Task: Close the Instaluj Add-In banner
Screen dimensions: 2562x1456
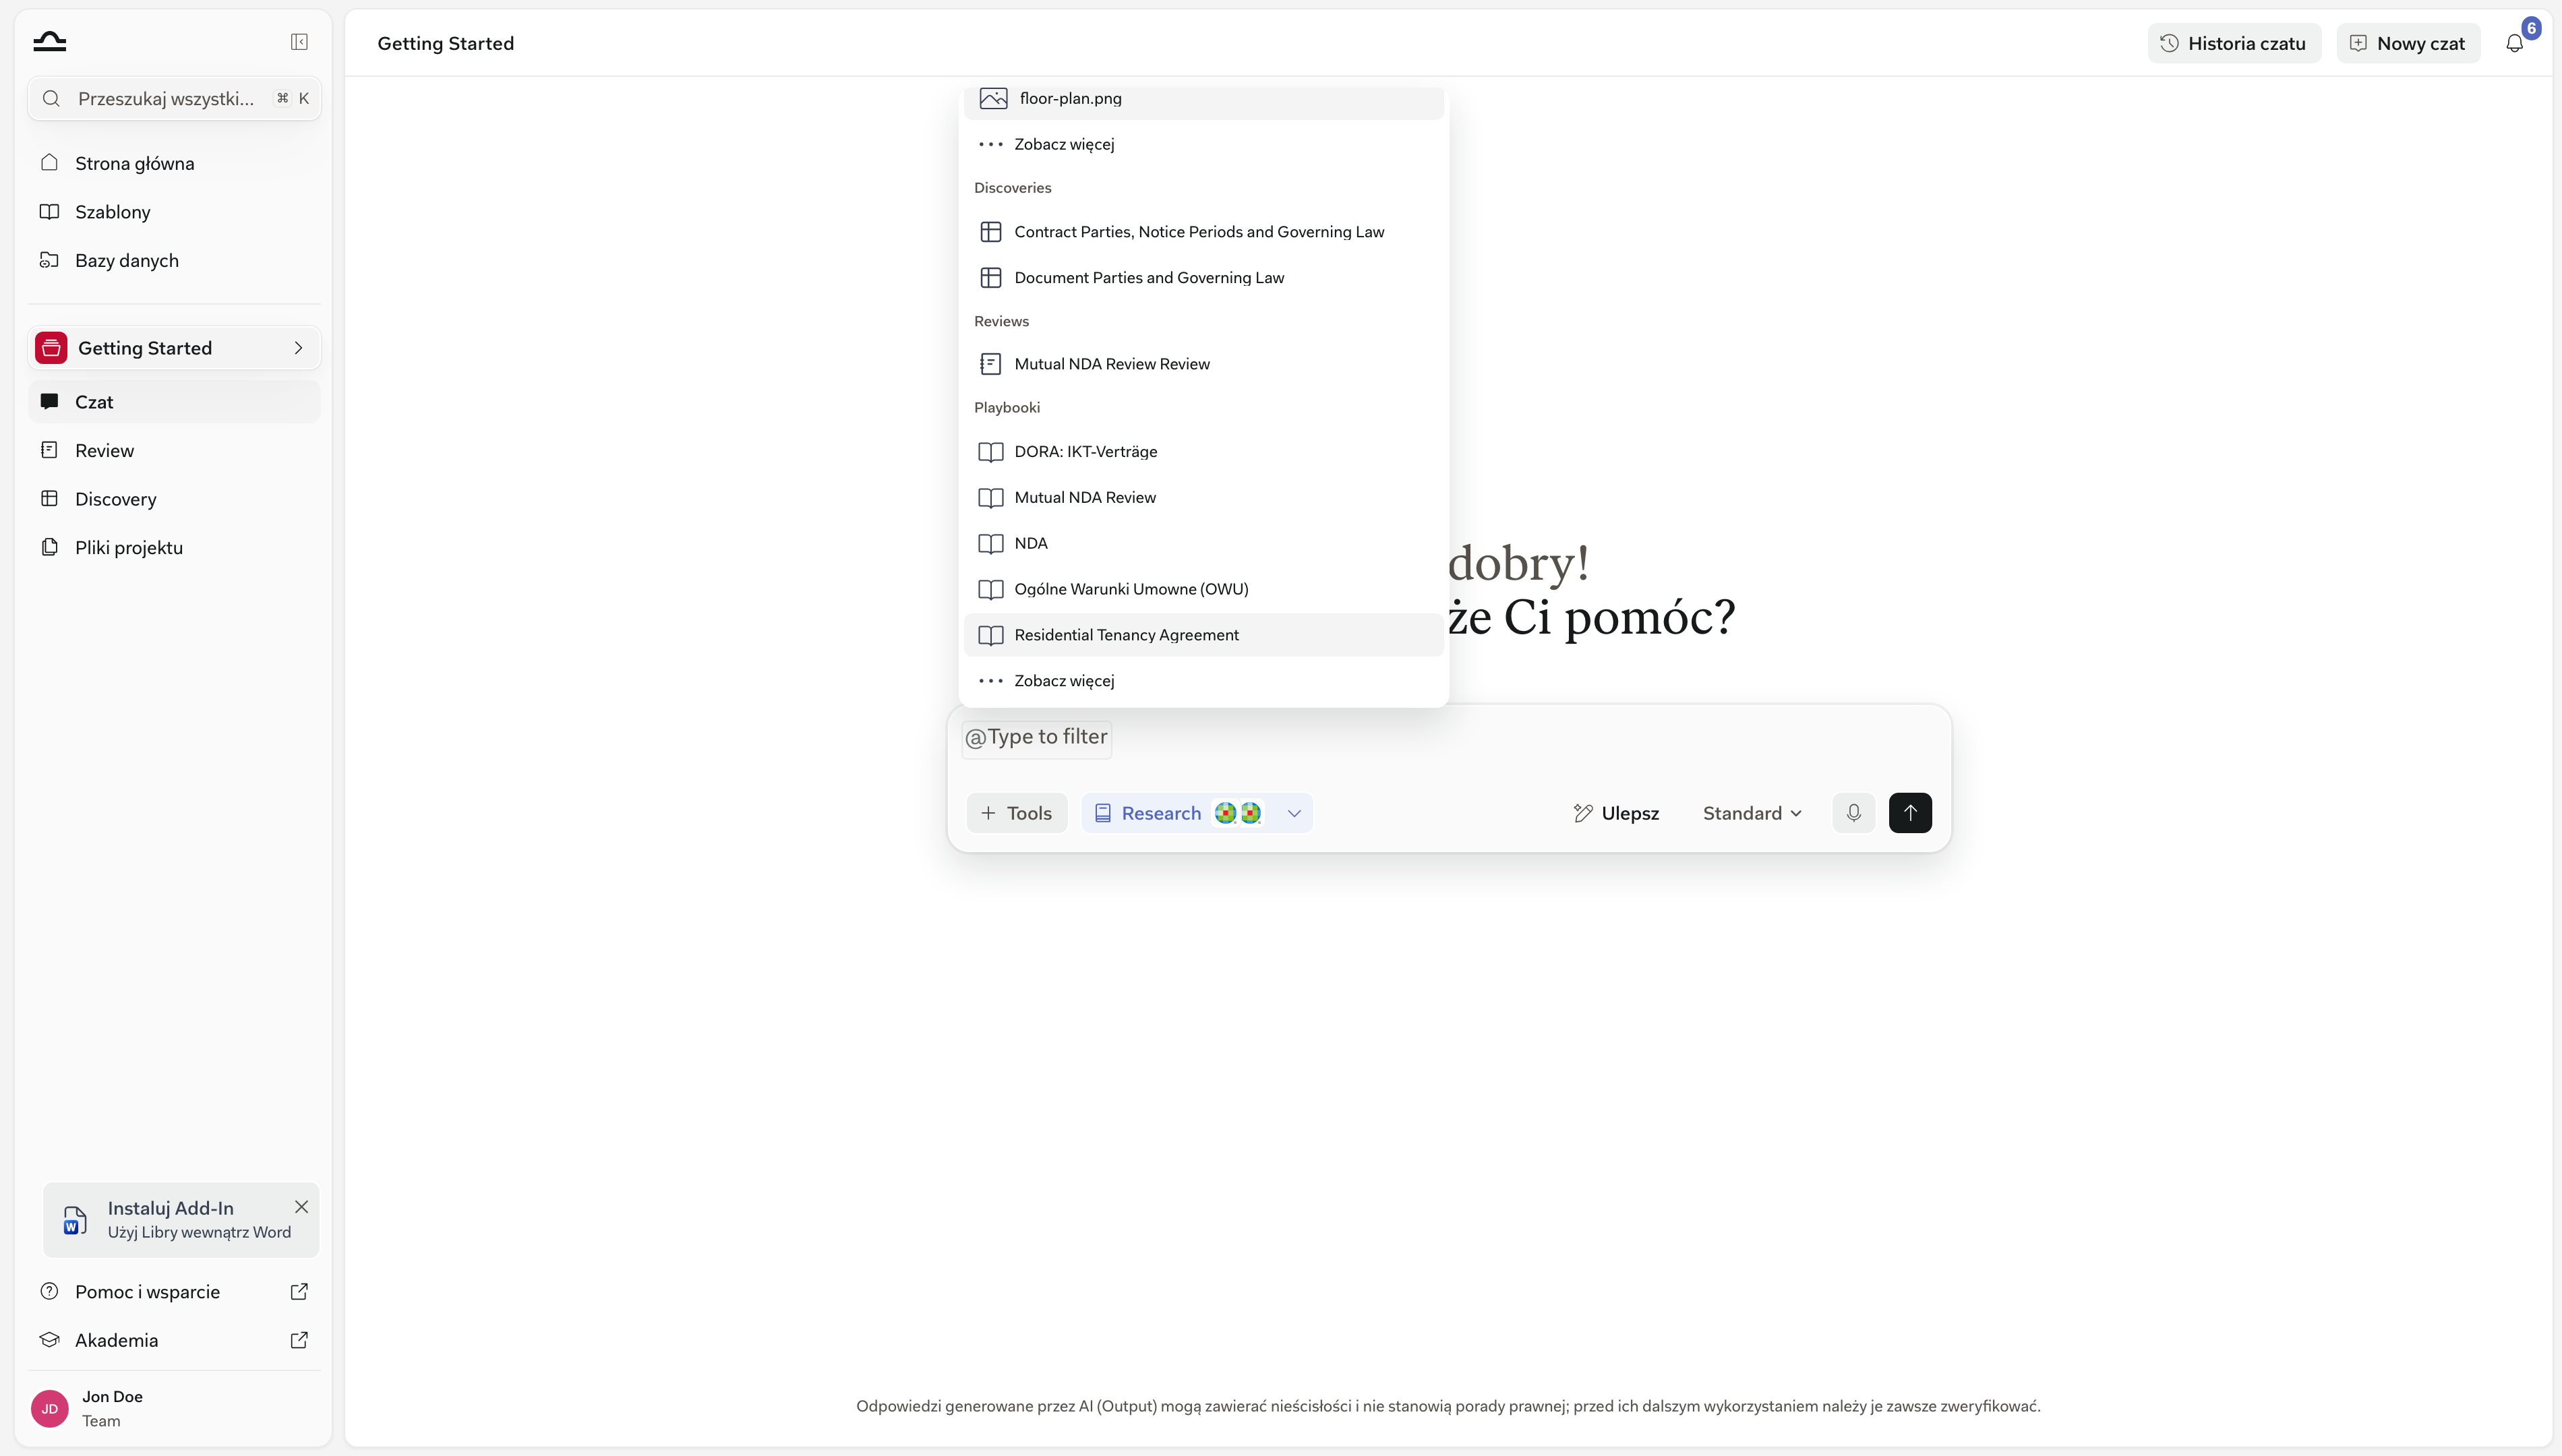Action: point(301,1207)
